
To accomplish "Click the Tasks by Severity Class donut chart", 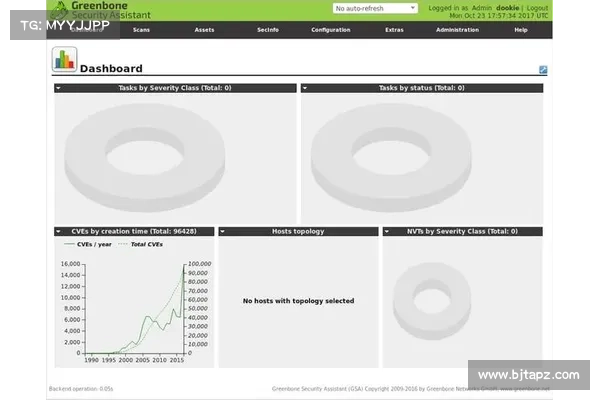I will coord(145,157).
